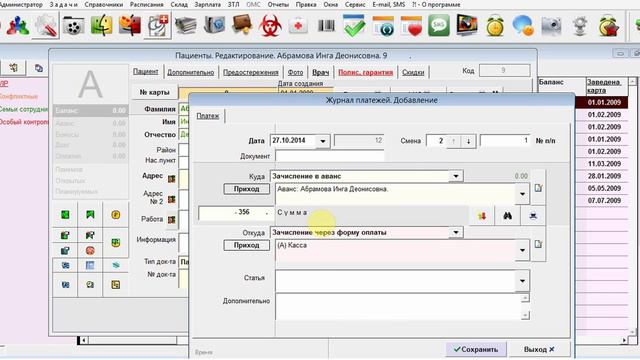640x360 pixels.
Task: Click the icon next to Работа label
Action: (x=171, y=220)
